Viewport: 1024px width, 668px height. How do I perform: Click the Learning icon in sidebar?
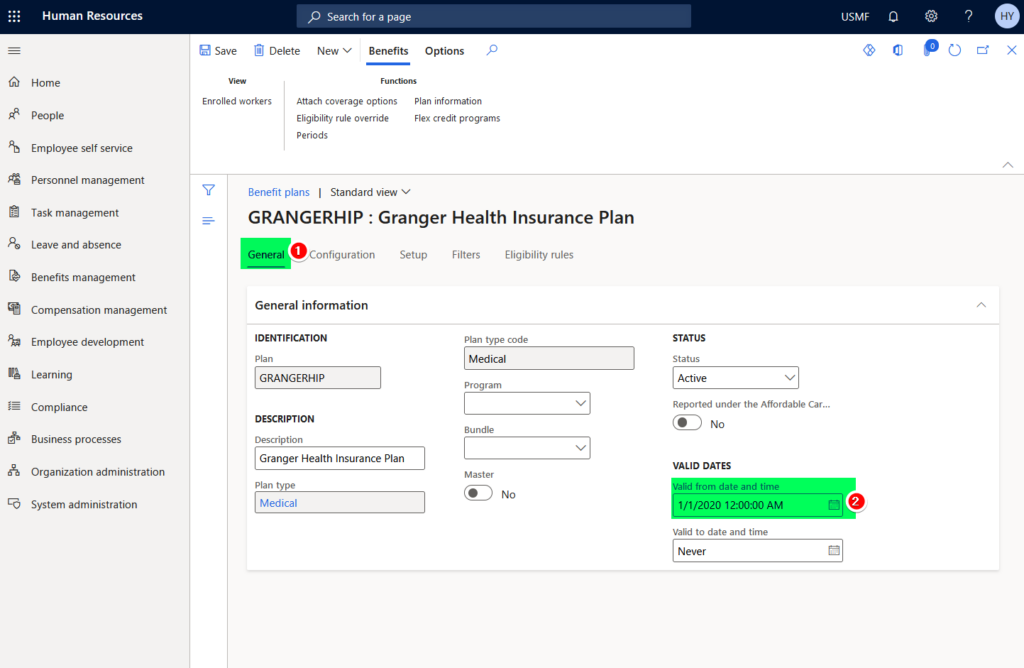pos(14,374)
